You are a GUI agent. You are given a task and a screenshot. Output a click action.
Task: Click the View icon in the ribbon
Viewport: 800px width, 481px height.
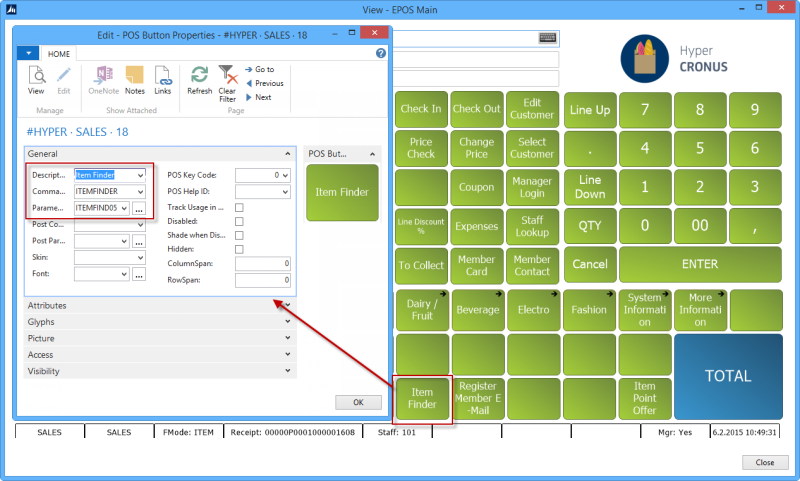coord(36,75)
